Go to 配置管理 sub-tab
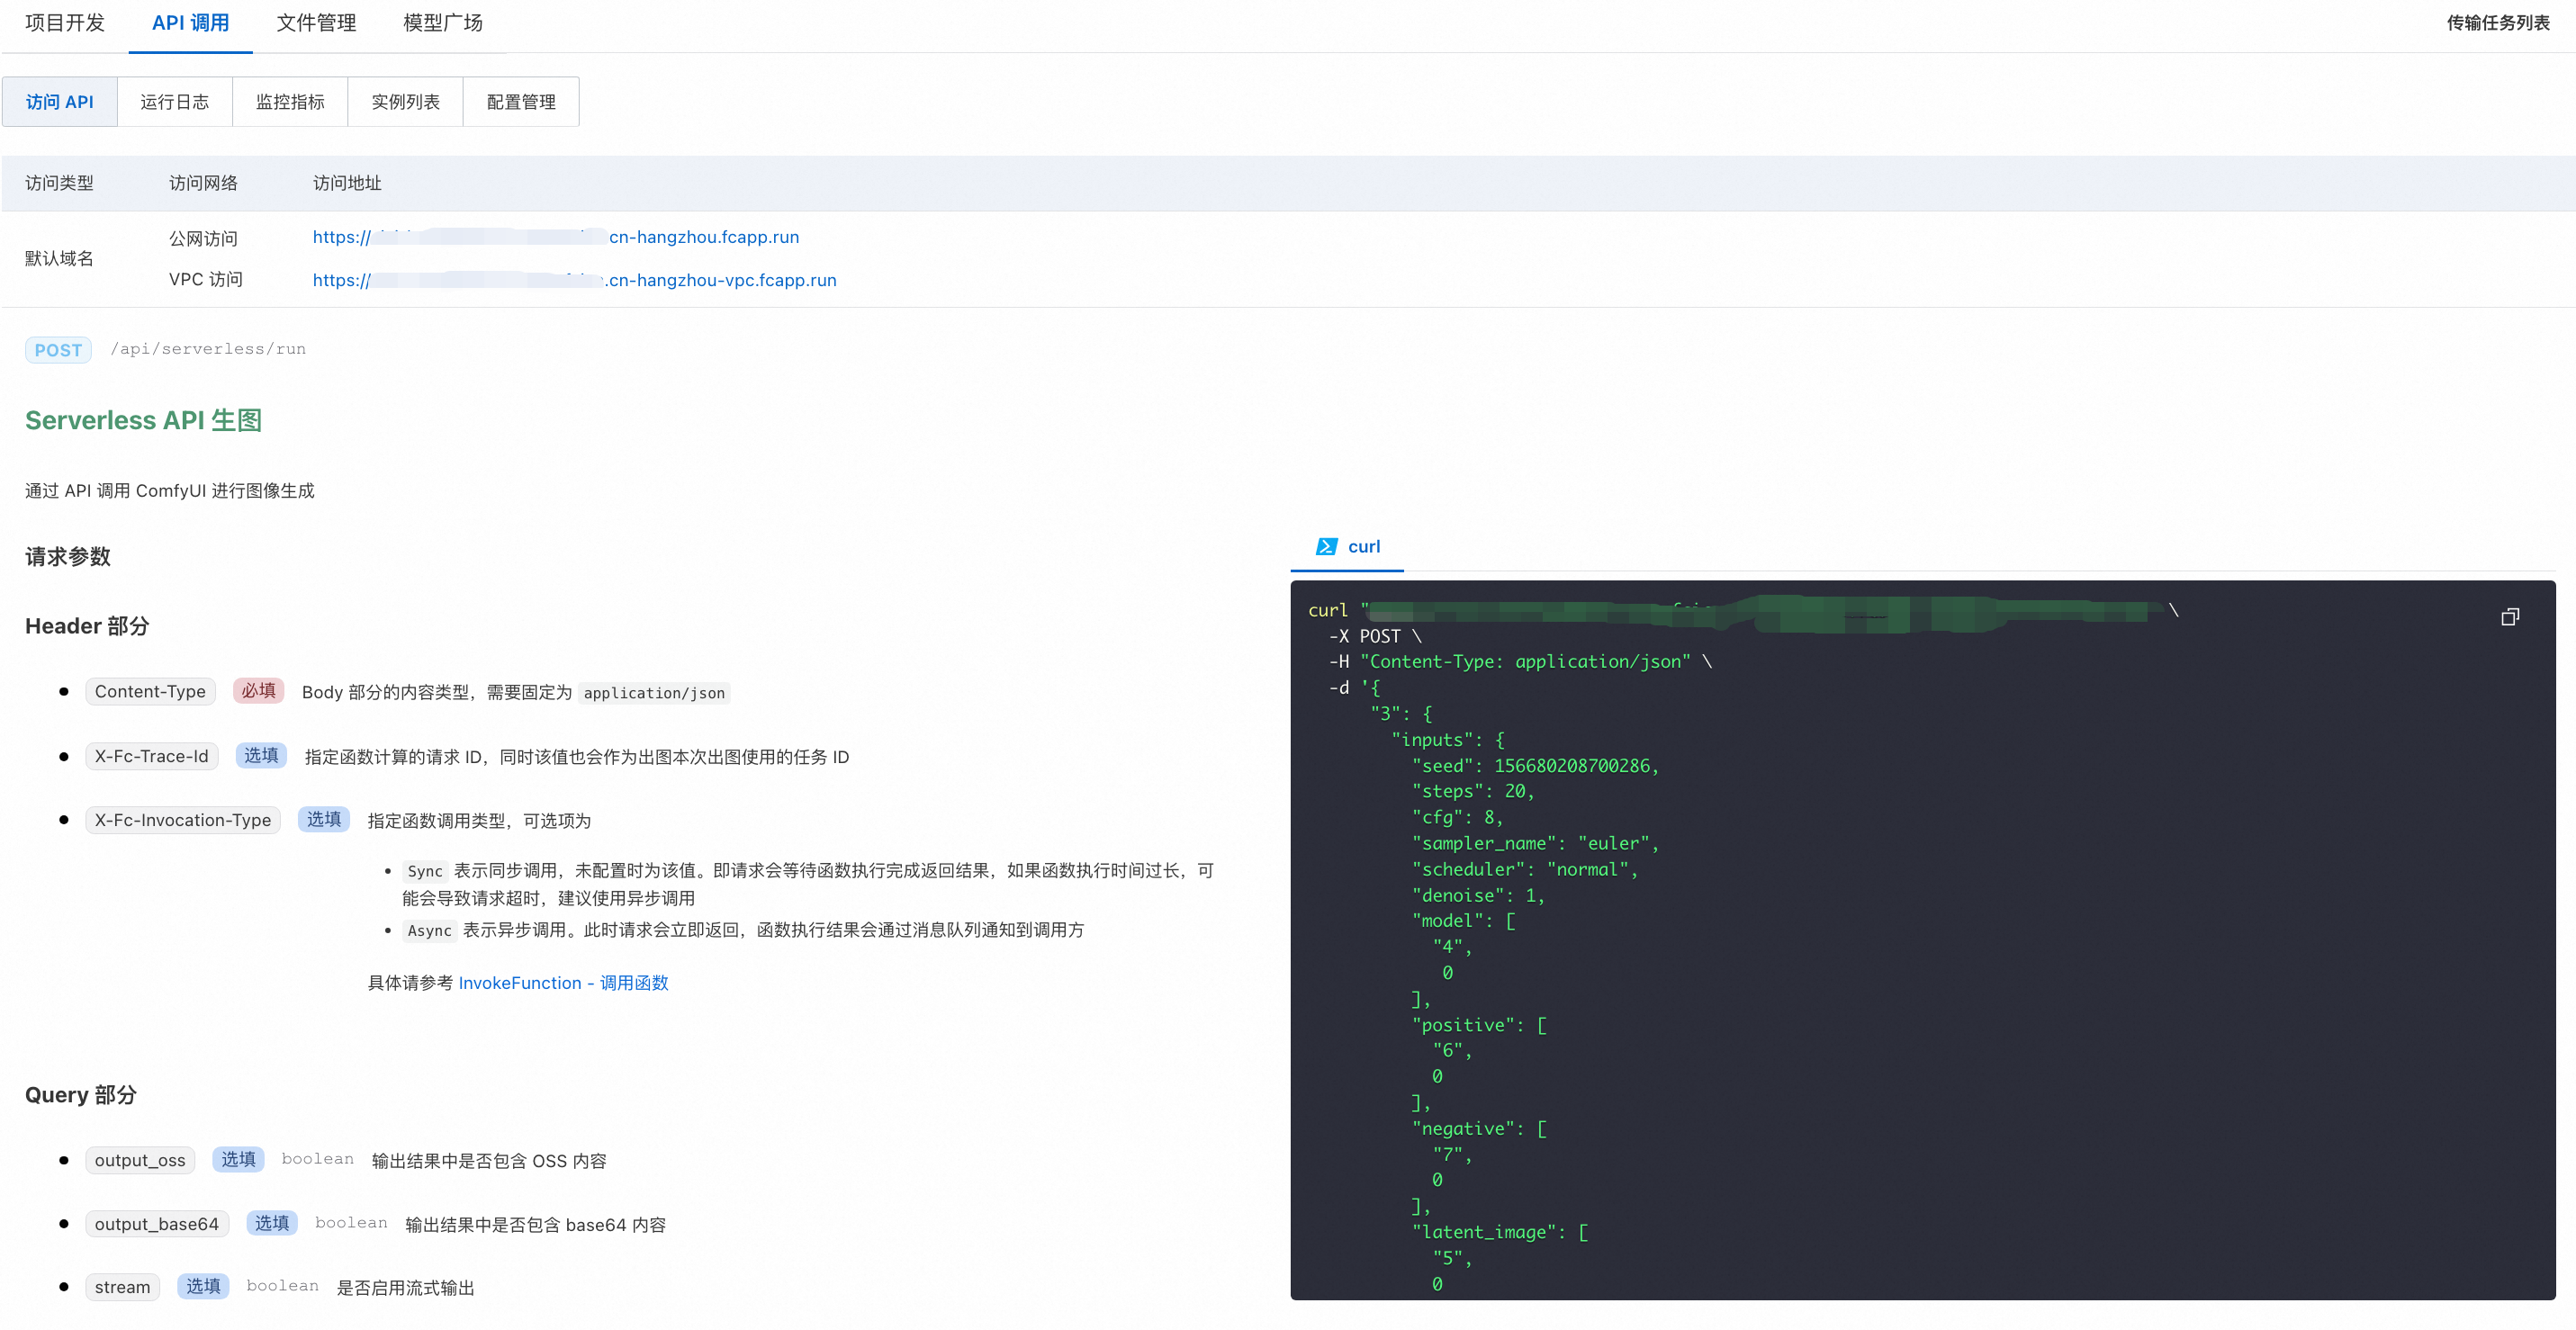This screenshot has width=2576, height=1330. (x=520, y=102)
